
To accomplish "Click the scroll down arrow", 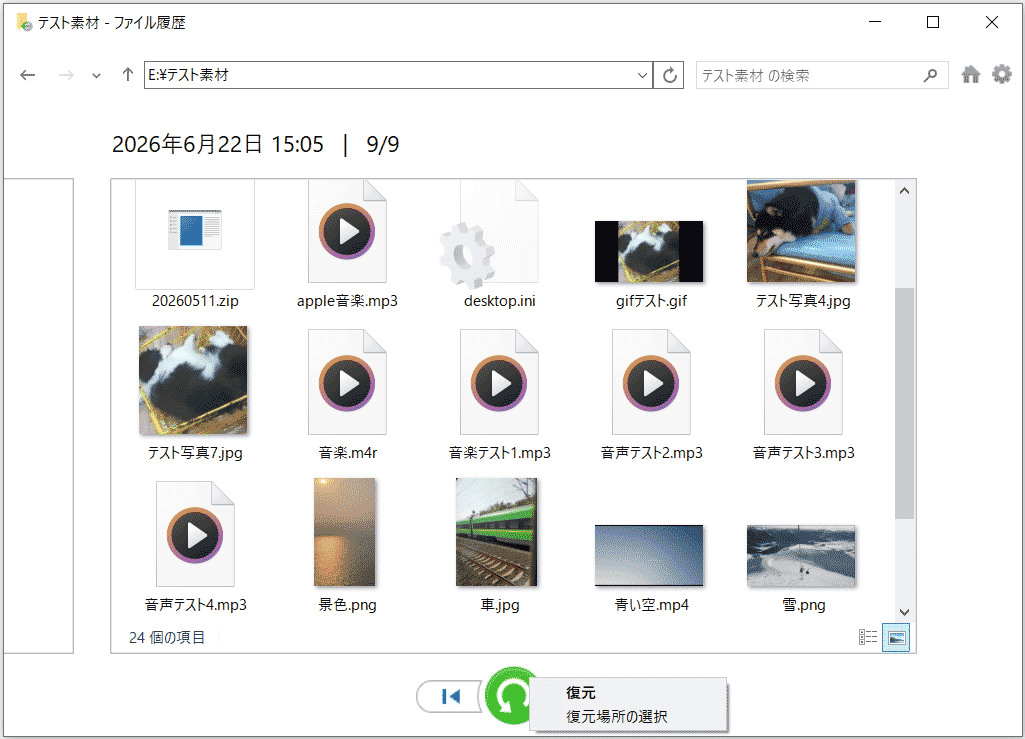I will coord(904,612).
